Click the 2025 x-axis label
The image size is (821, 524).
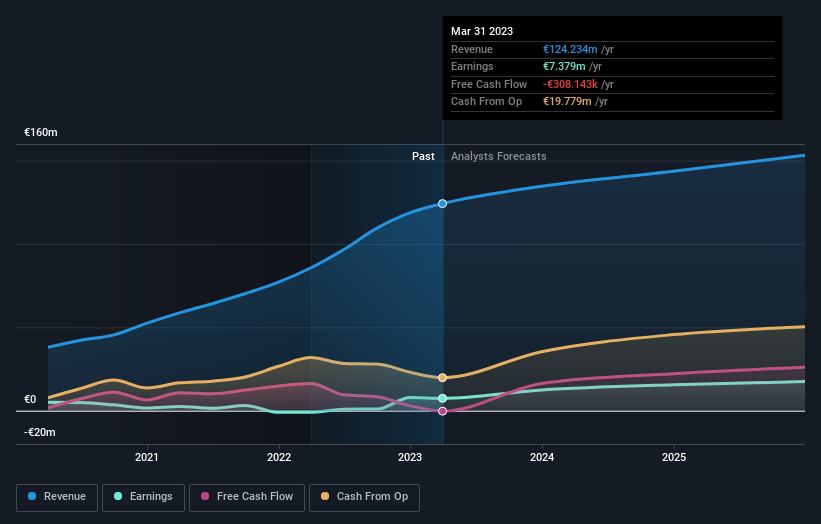tap(674, 457)
